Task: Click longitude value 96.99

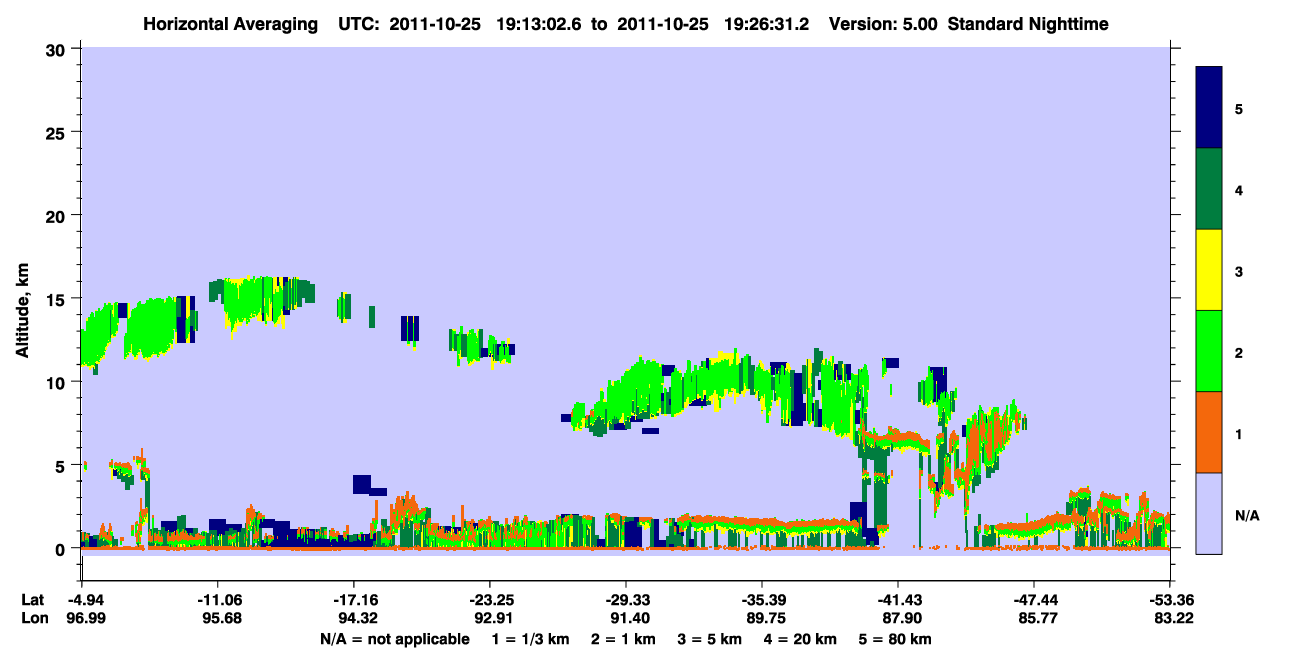Action: click(x=86, y=619)
